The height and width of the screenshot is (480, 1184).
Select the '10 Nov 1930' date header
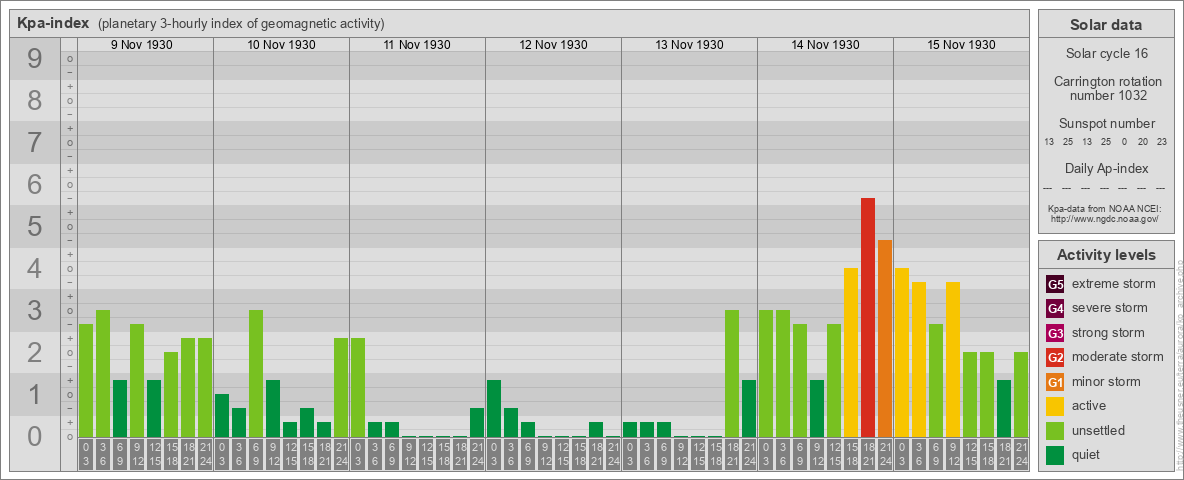(x=281, y=45)
